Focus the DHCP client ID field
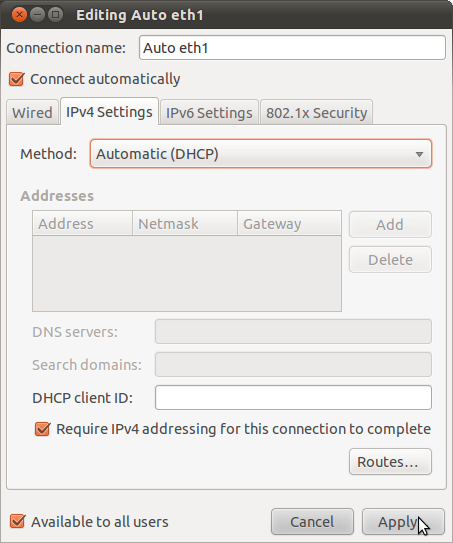Viewport: 453px width, 543px height. tap(293, 398)
